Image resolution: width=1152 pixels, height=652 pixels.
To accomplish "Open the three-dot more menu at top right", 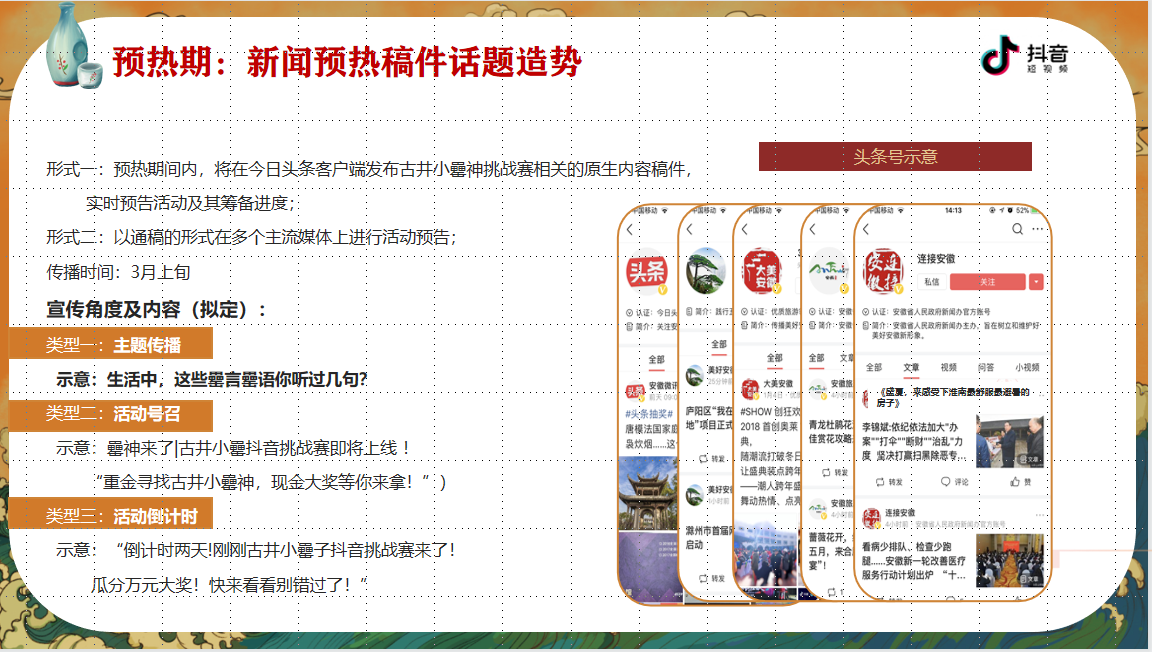I will click(1037, 229).
